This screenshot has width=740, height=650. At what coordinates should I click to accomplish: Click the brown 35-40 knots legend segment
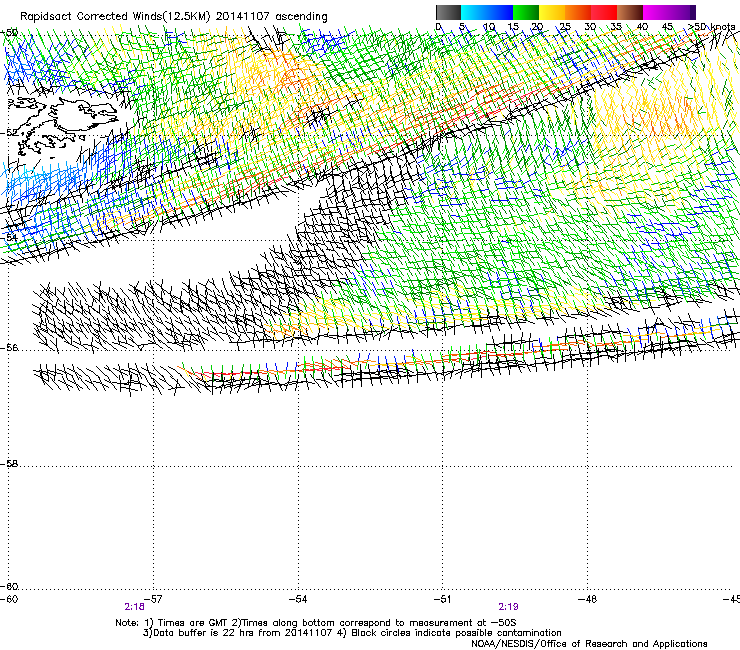(x=630, y=12)
